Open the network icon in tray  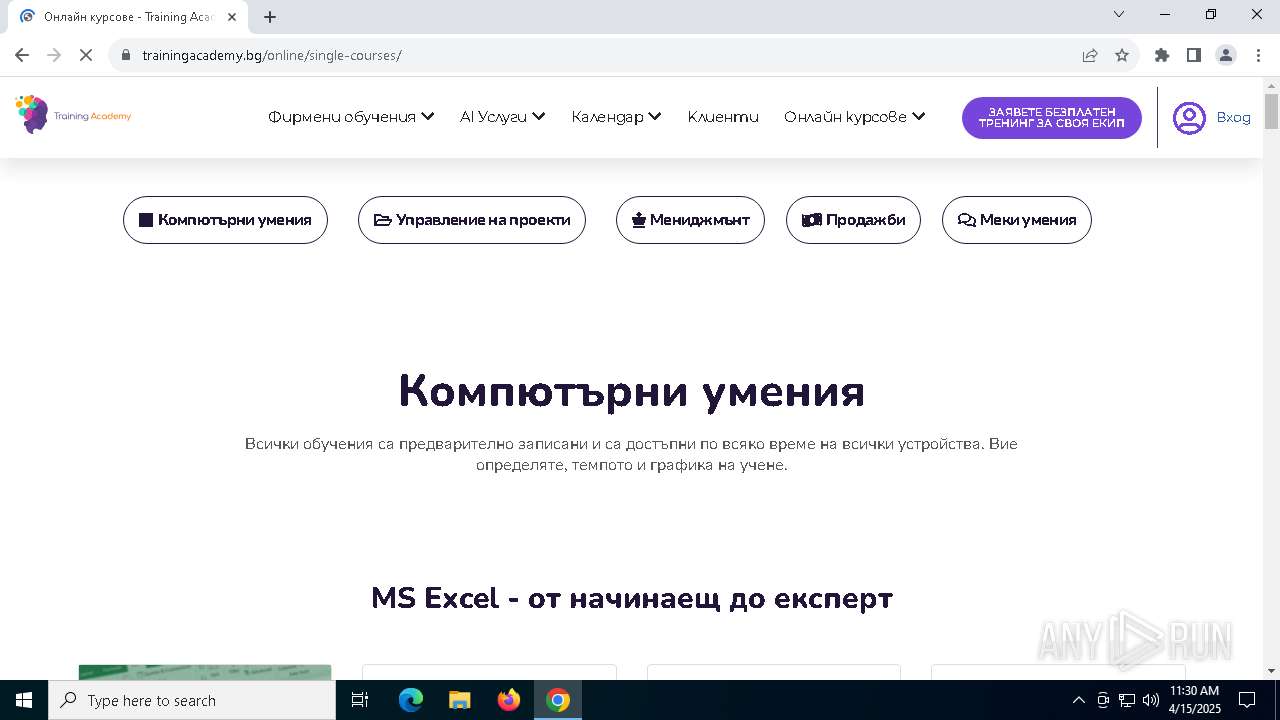click(1127, 700)
